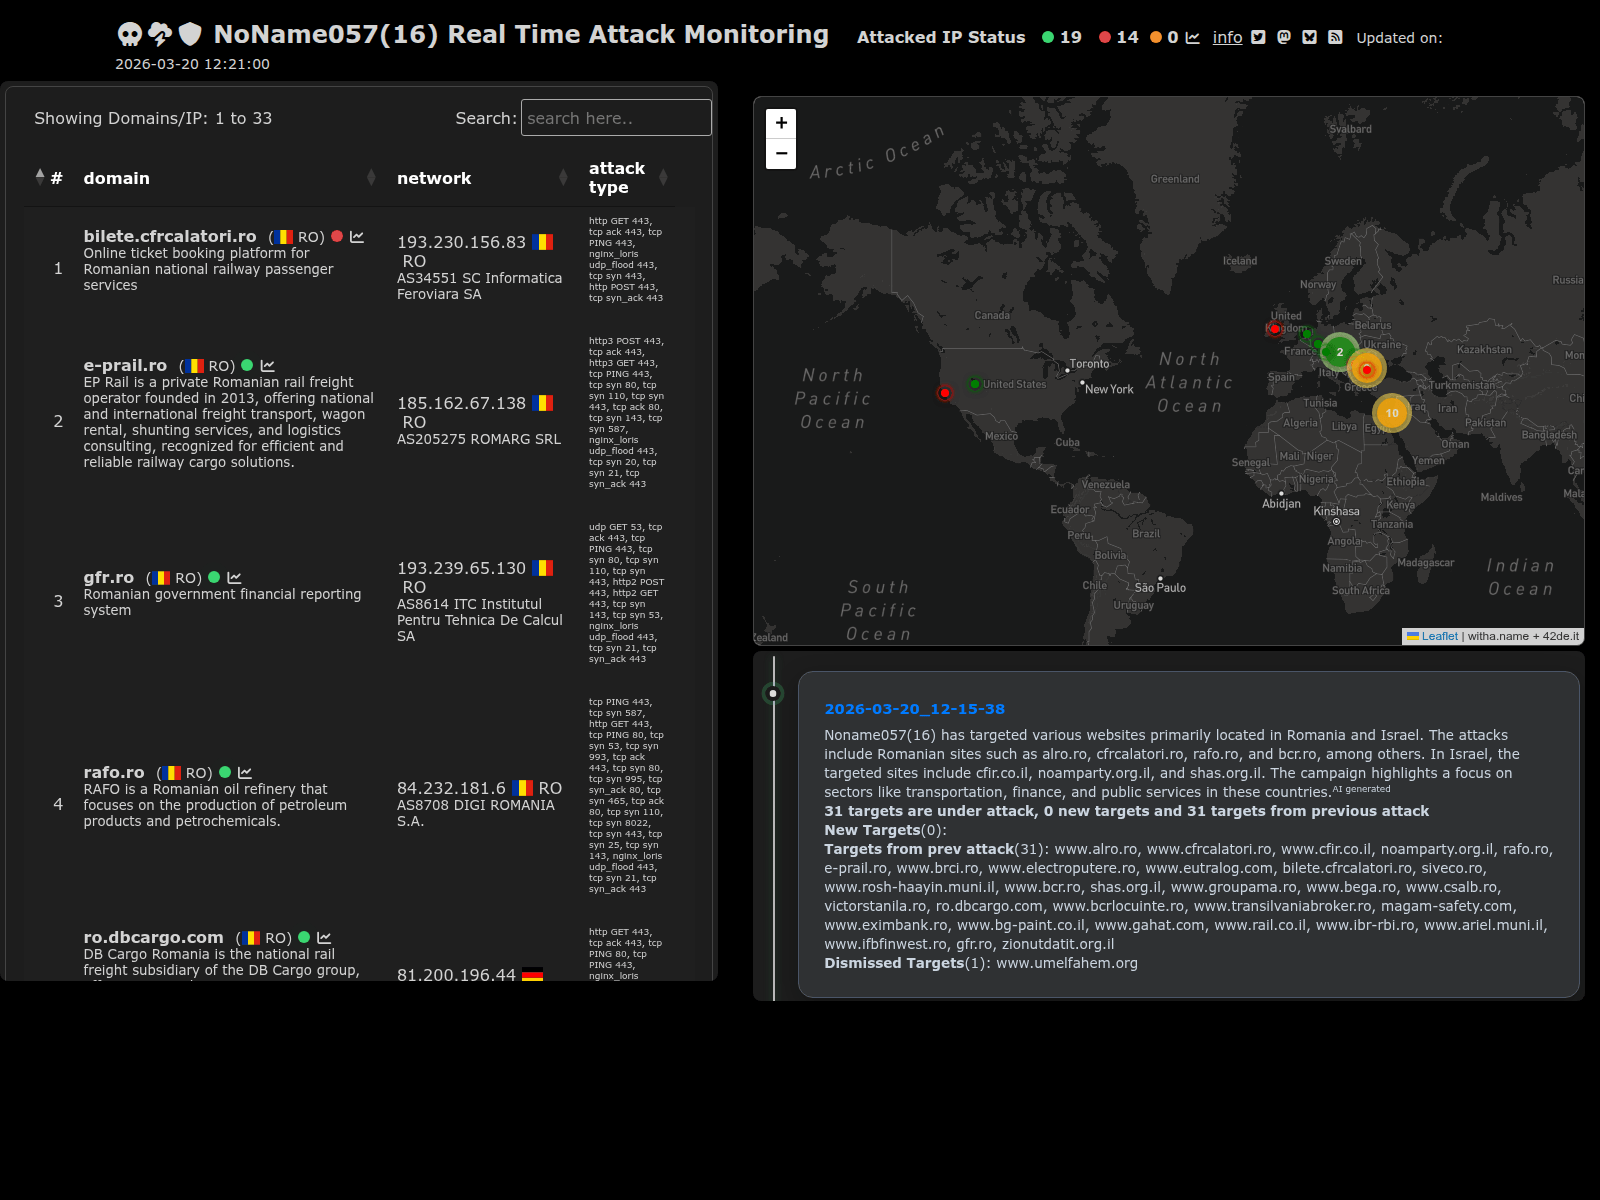
Task: Open header chart icon beside Attacked IP Status
Action: (x=1193, y=38)
